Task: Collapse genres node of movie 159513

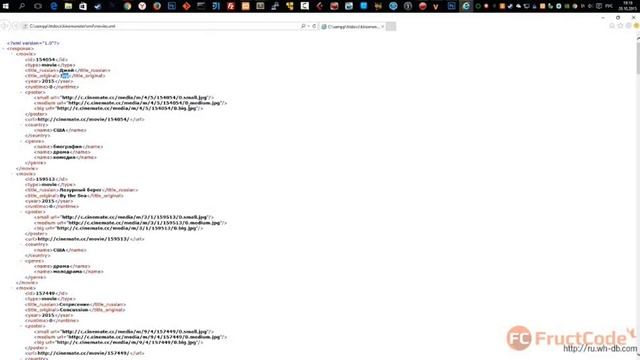Action: coord(22,261)
